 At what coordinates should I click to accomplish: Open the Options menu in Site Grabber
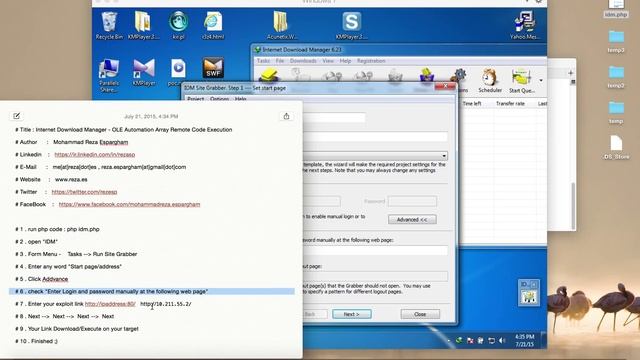click(x=219, y=99)
